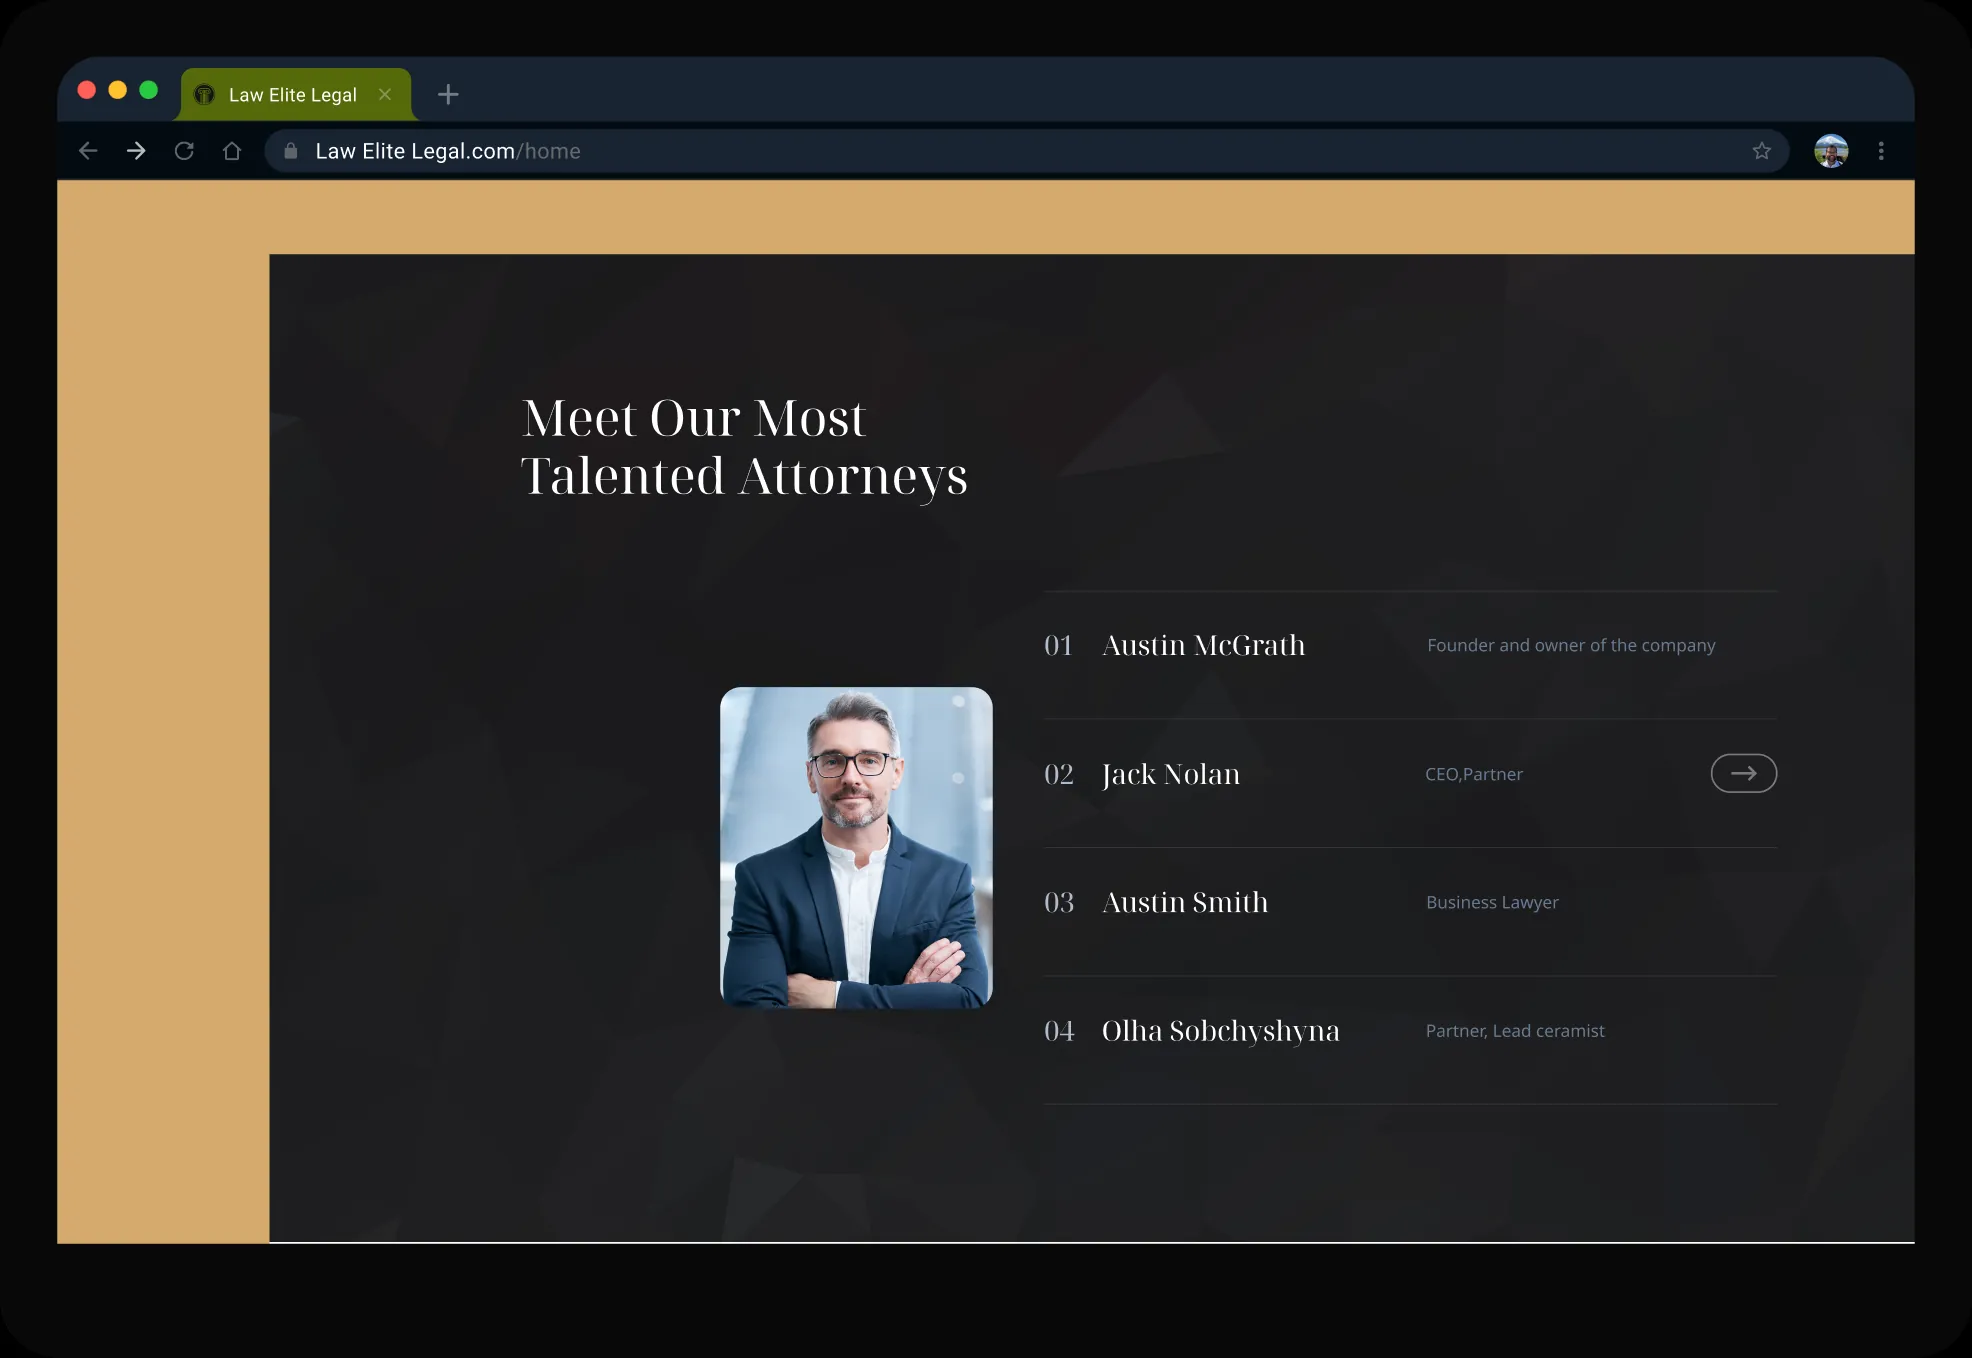Bookmark page with star icon
The image size is (1972, 1358).
[x=1762, y=151]
